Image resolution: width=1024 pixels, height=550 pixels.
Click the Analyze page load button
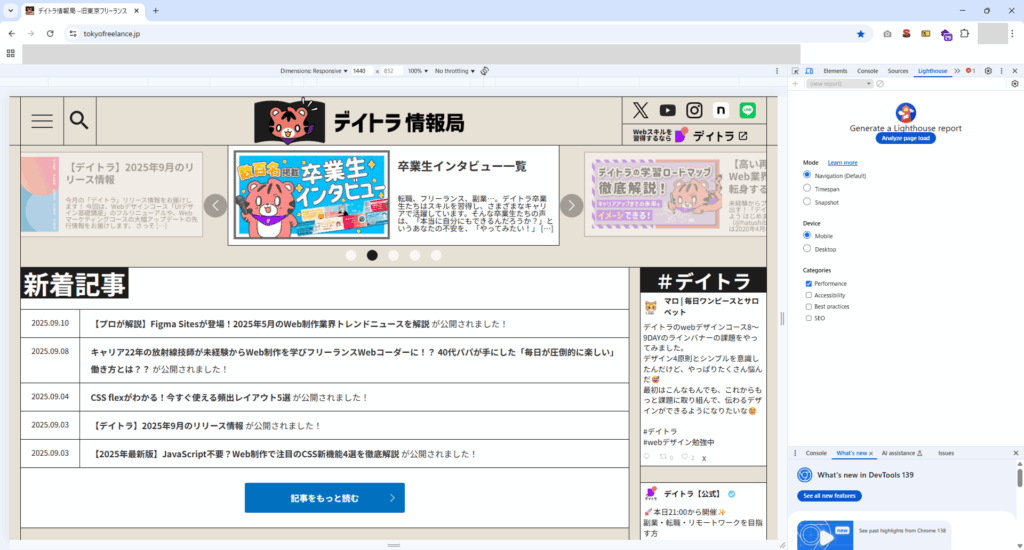coord(905,138)
